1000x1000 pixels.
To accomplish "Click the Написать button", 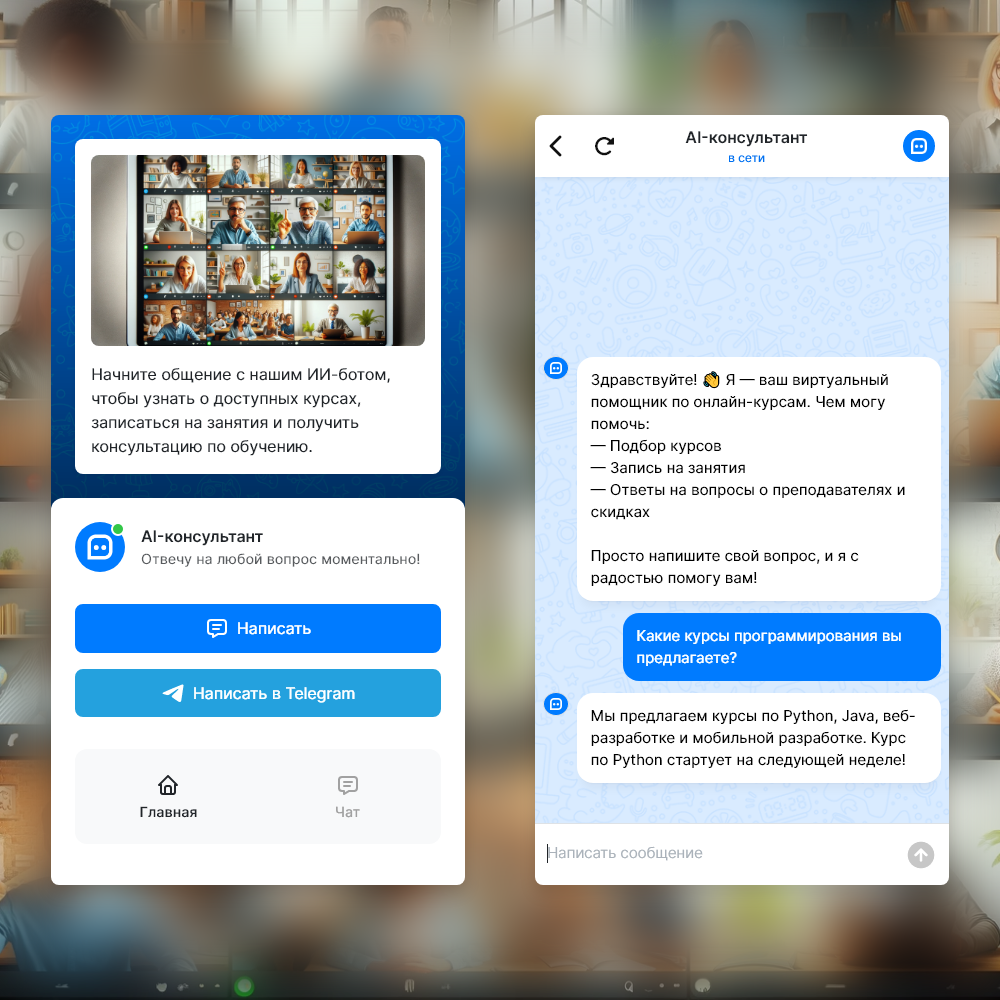I will pyautogui.click(x=258, y=628).
